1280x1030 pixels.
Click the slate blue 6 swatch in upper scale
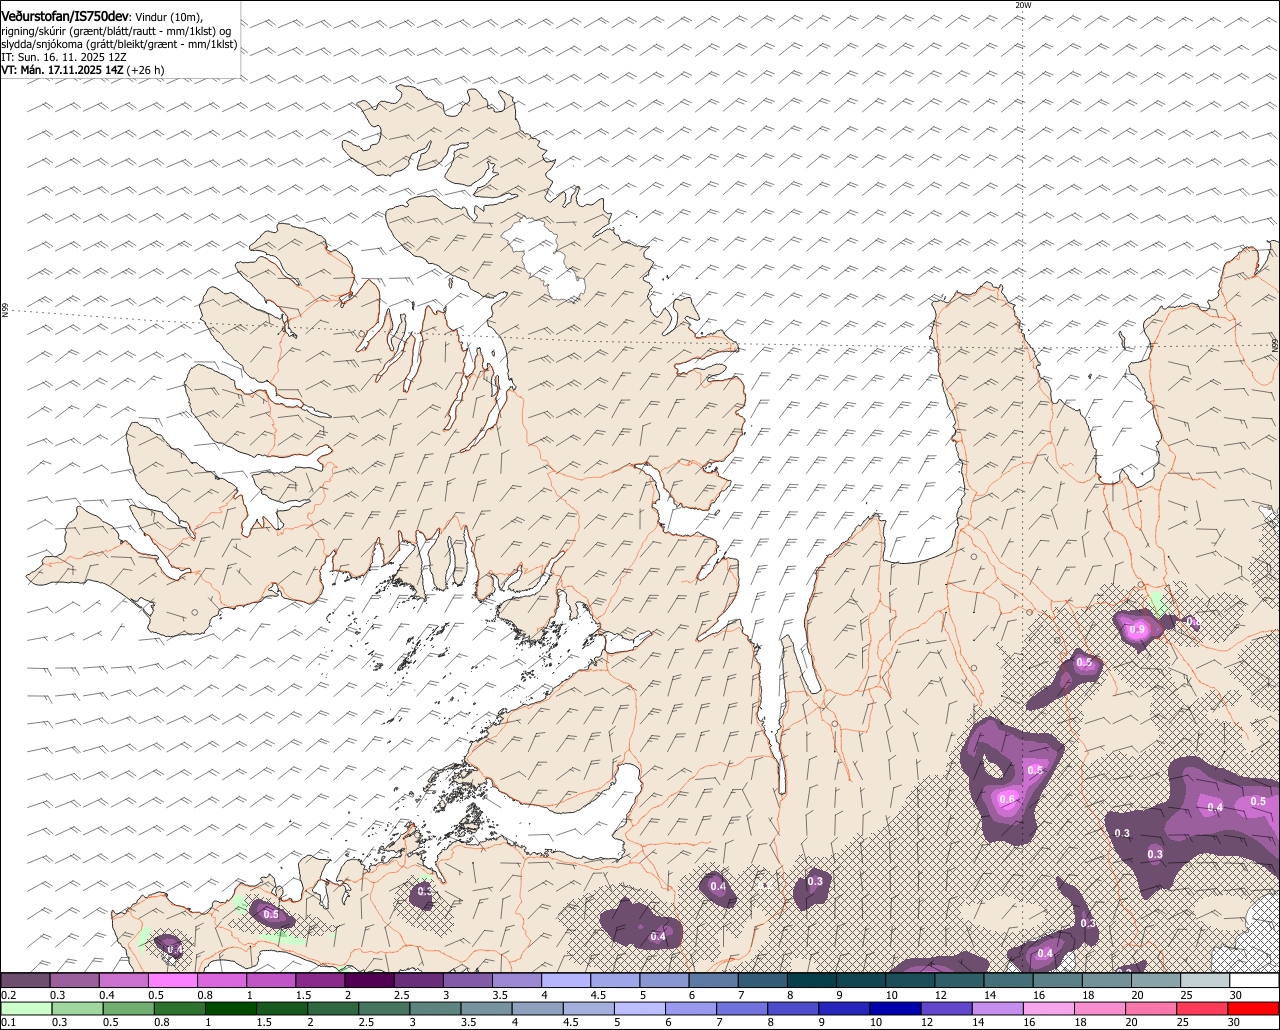click(714, 980)
